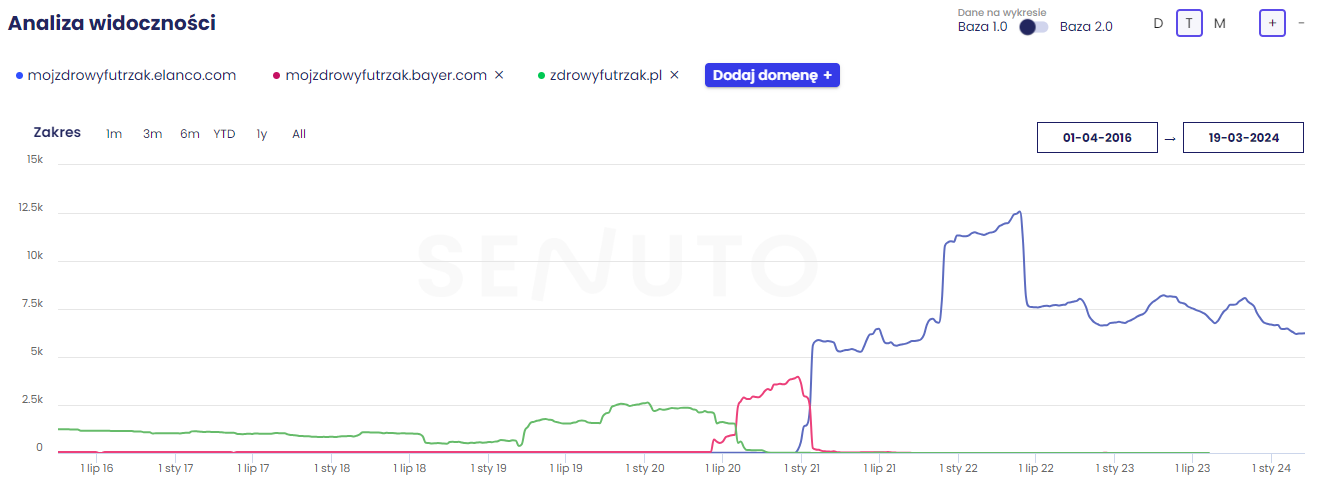Open end date field 19-03-2024

(1243, 138)
